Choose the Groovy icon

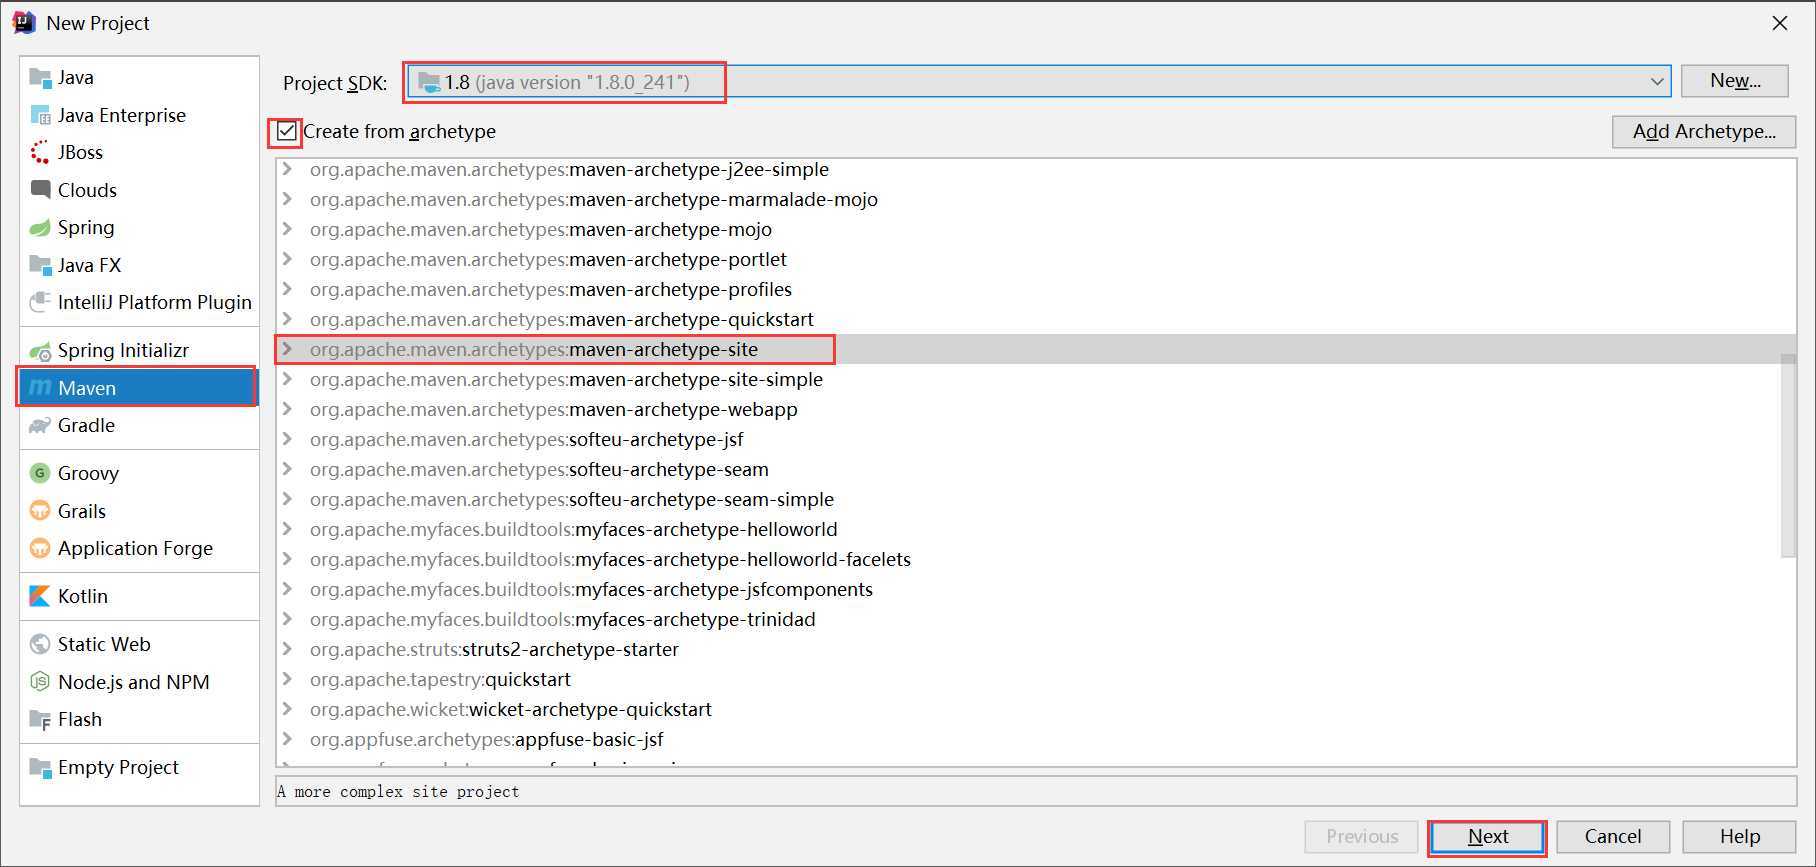[40, 473]
